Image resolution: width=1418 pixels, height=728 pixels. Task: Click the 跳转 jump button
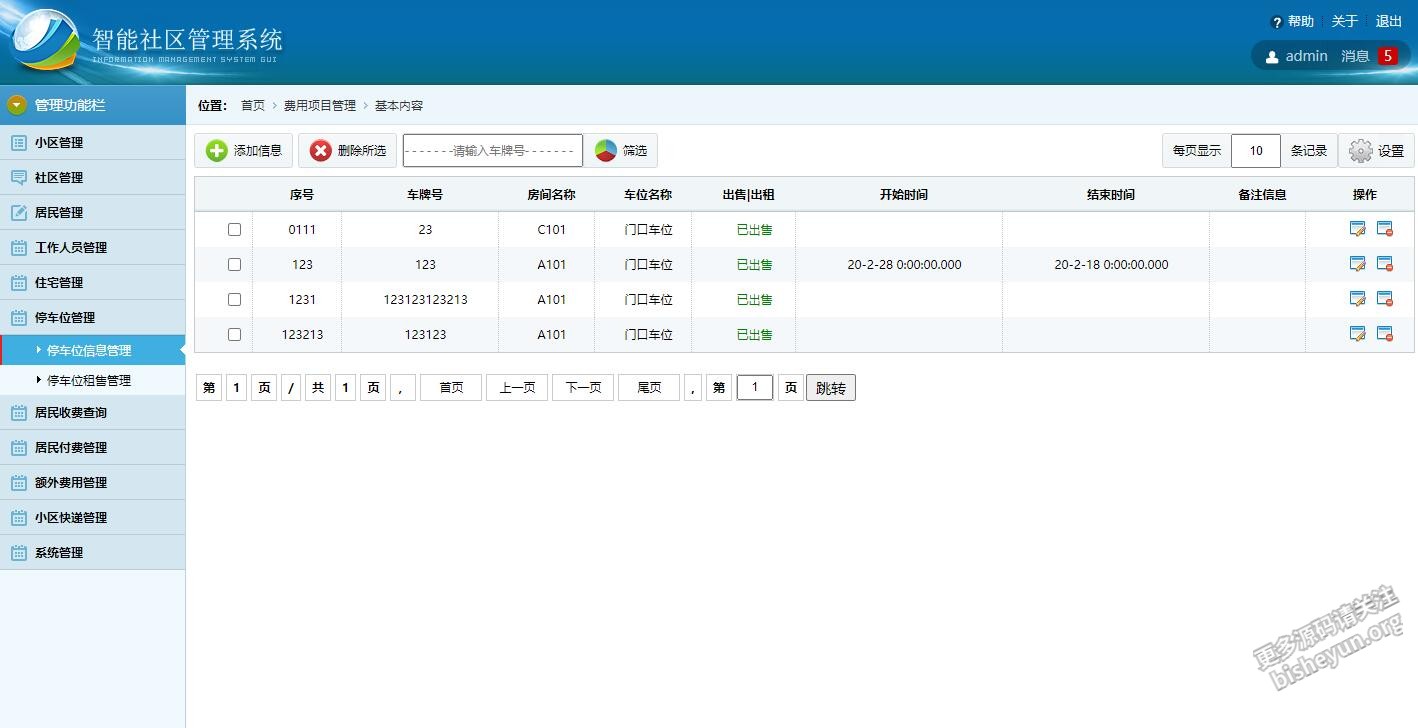coord(831,388)
